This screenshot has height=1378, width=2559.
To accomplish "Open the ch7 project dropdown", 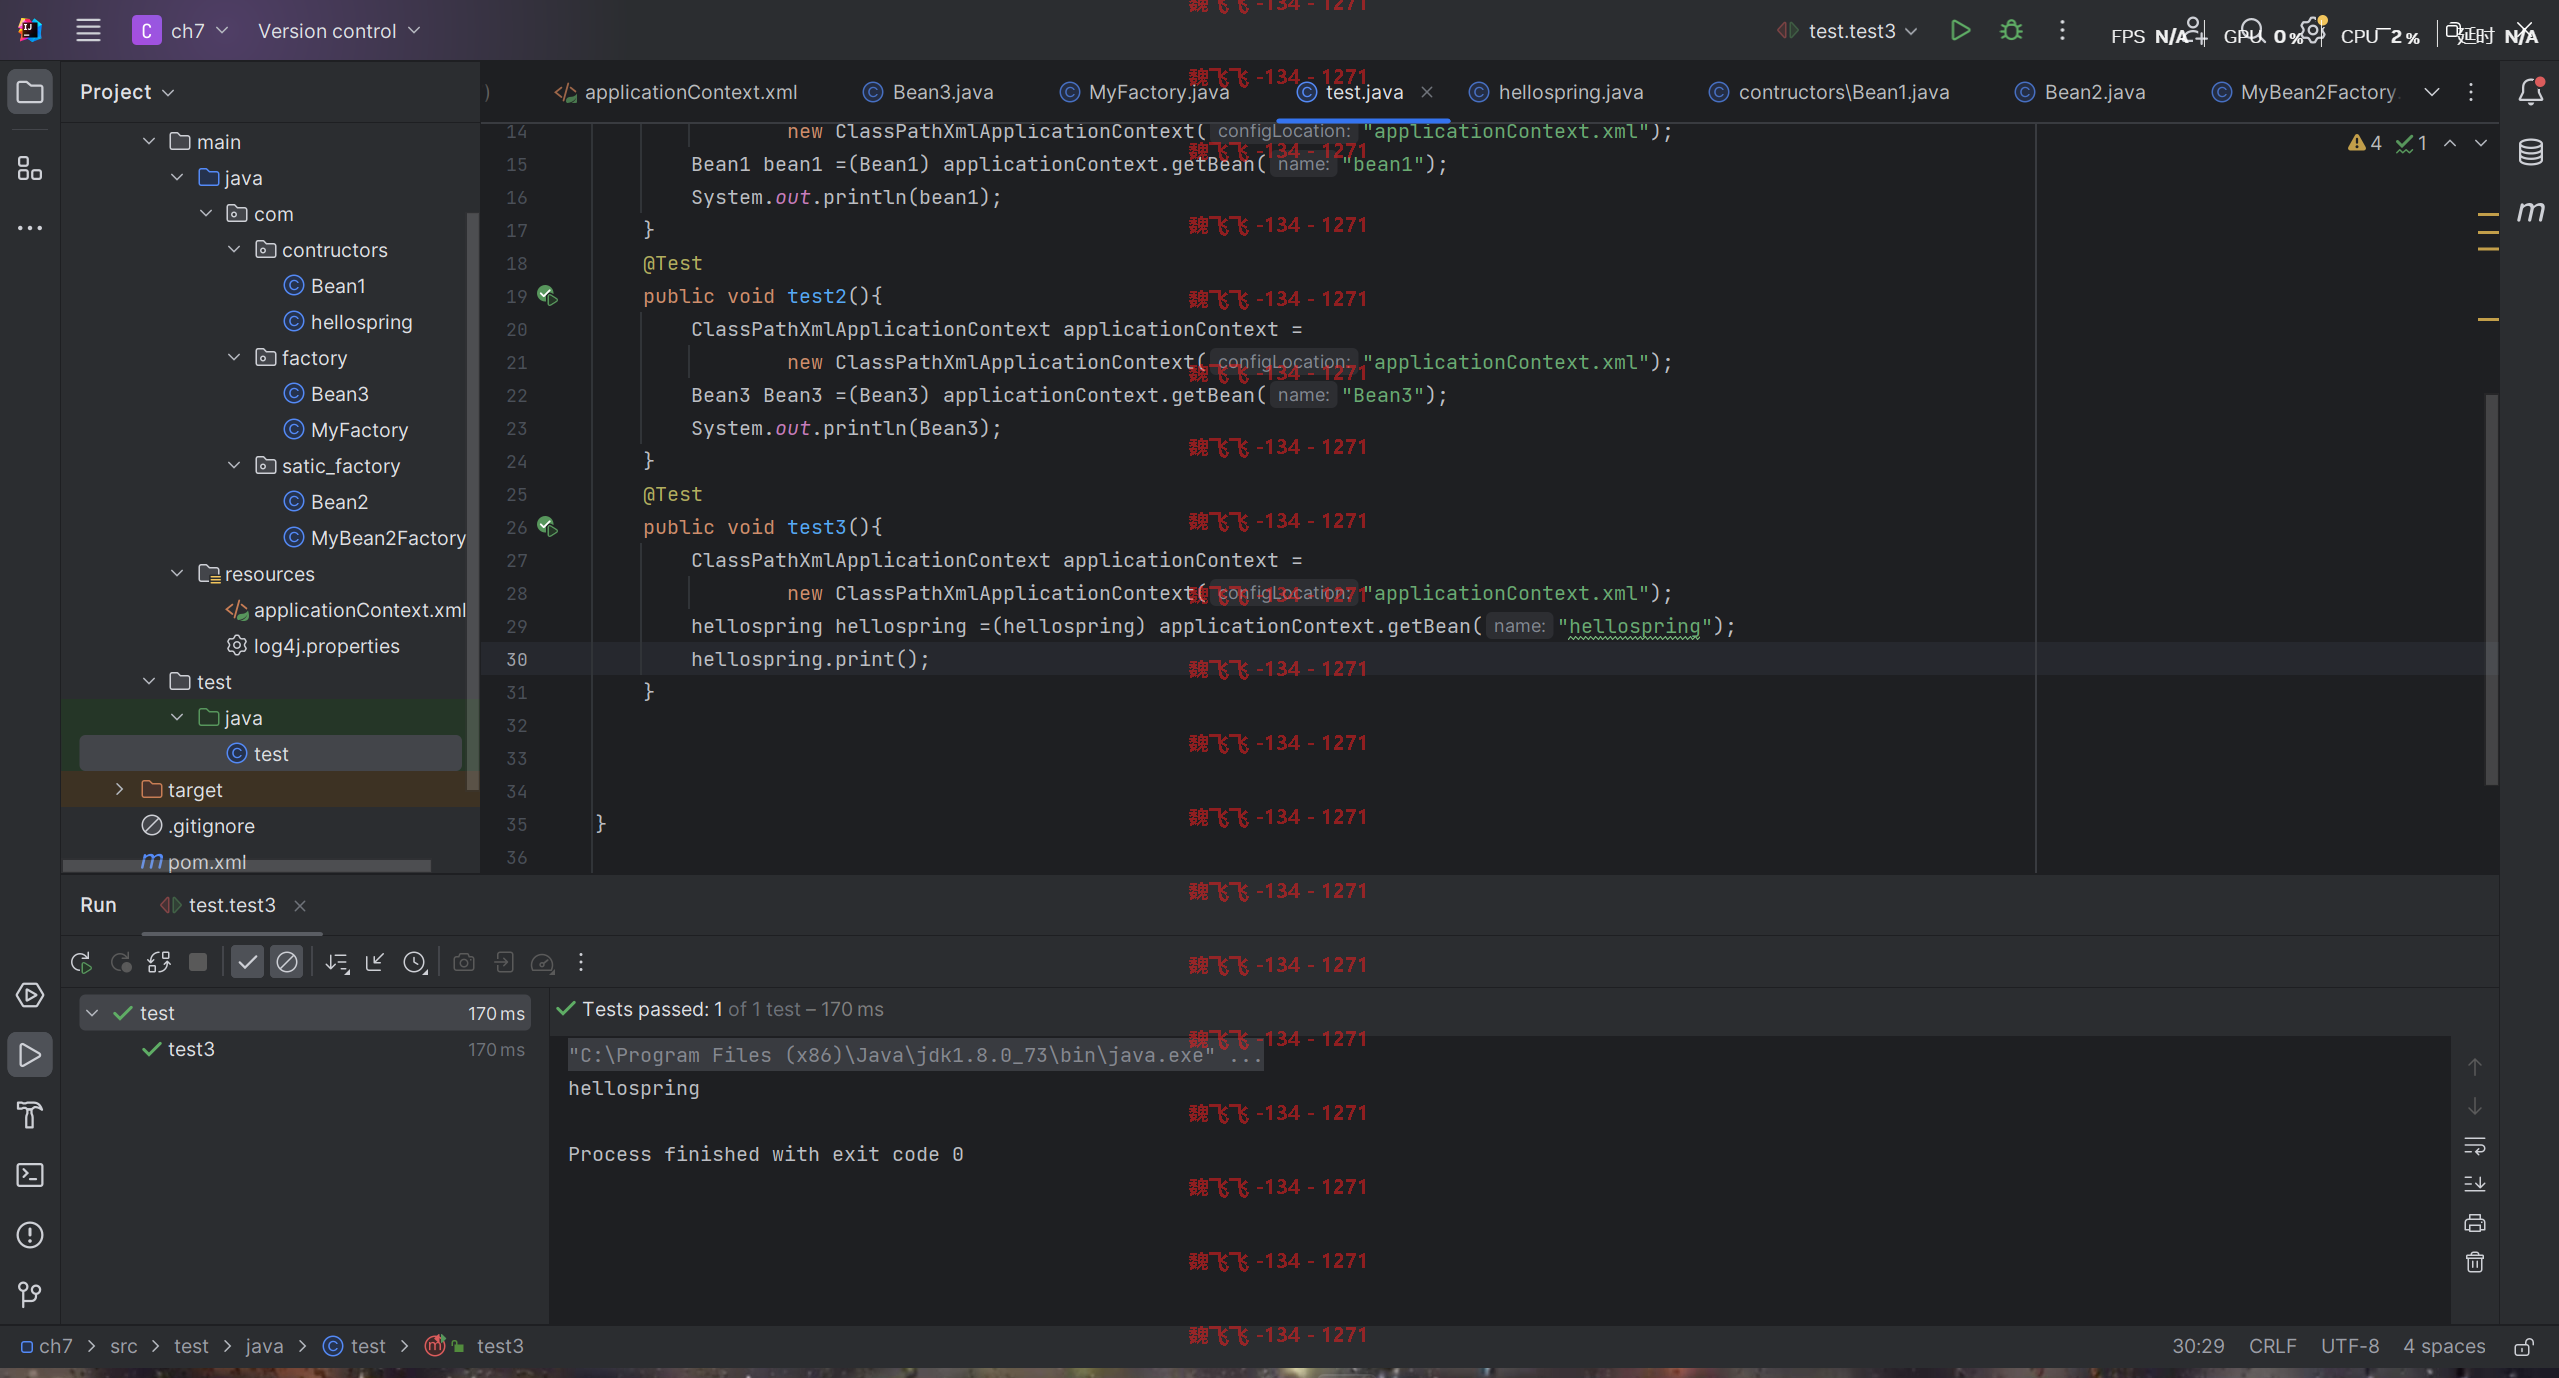I will 182,31.
